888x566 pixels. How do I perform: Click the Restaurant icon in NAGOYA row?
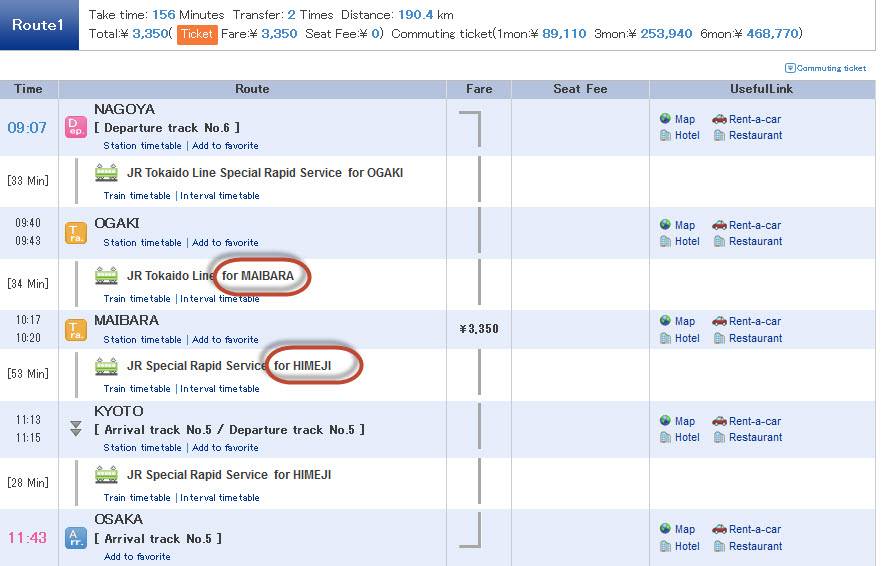[719, 135]
